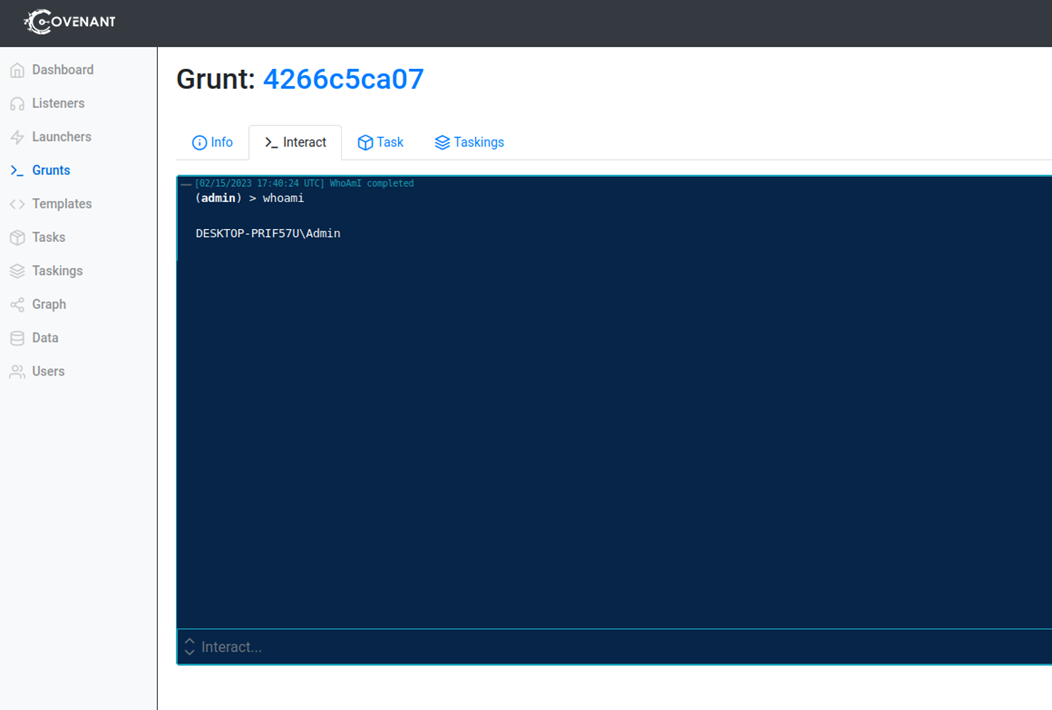Open the Task tab

coord(380,142)
